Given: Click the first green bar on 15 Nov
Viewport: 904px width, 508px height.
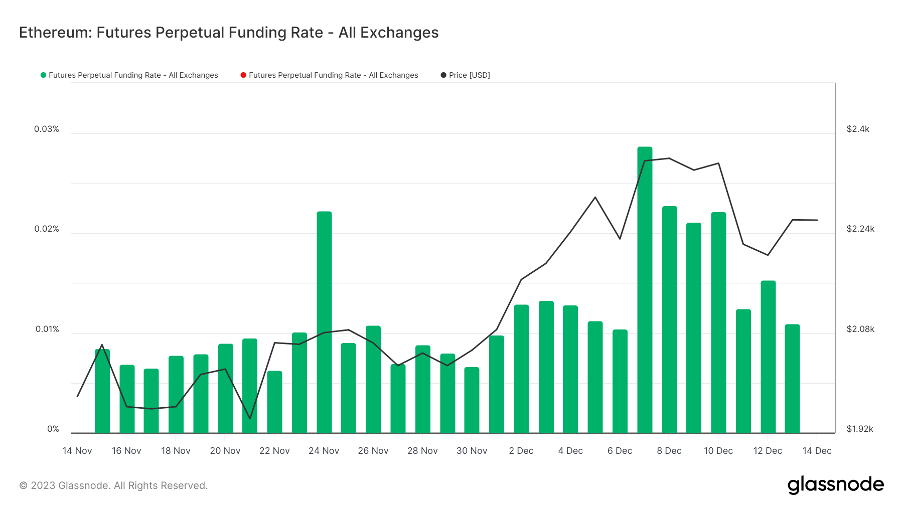Looking at the screenshot, I should point(102,391).
